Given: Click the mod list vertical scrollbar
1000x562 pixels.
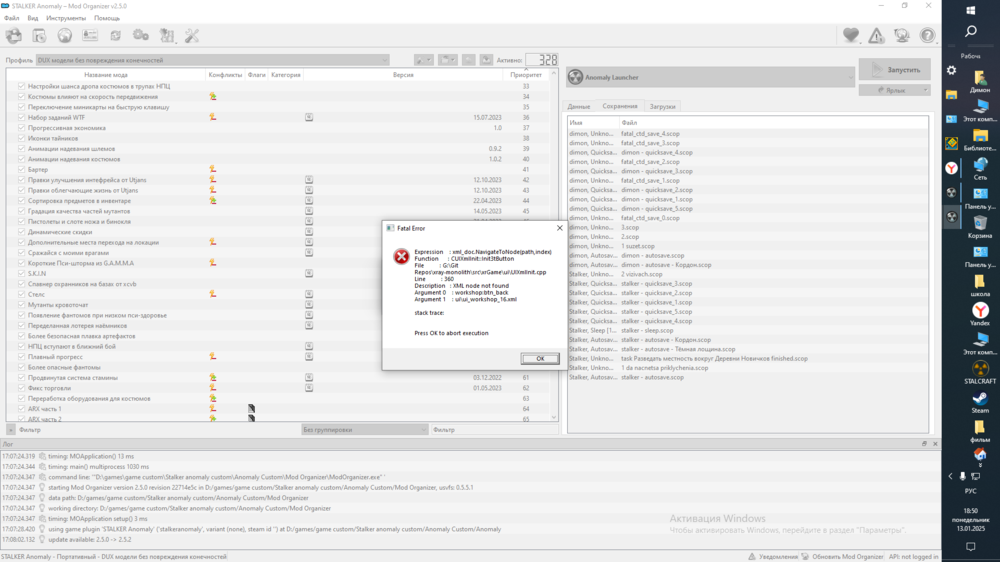Looking at the screenshot, I should (554, 246).
